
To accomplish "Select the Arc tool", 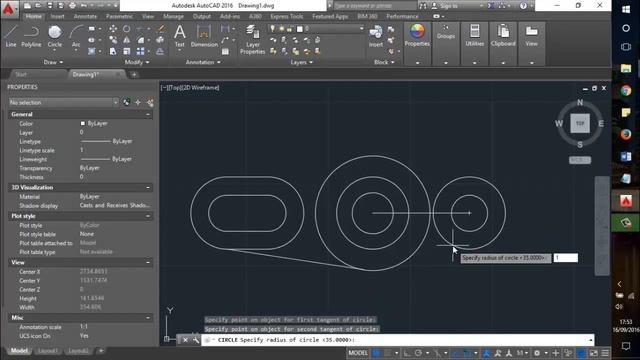I will [76, 36].
